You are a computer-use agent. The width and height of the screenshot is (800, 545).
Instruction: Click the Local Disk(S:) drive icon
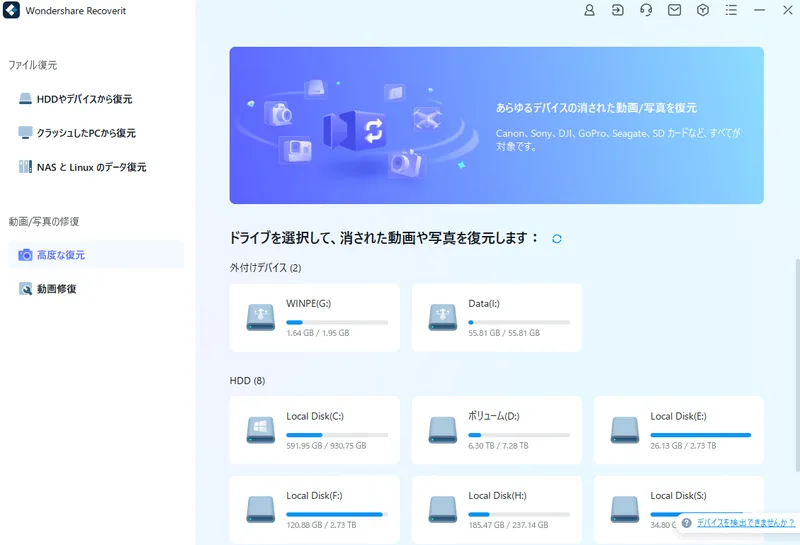[625, 509]
